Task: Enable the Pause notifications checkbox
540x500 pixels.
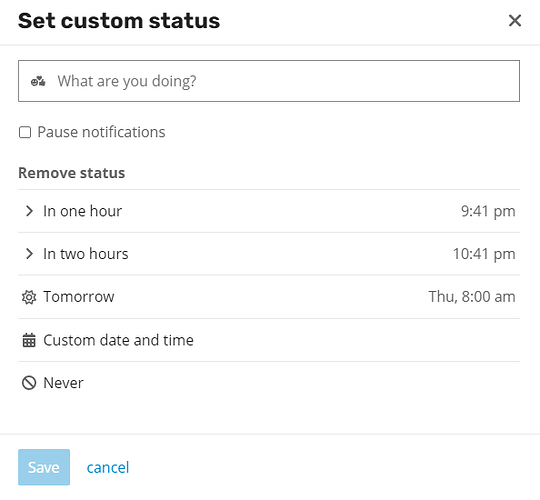Action: (x=25, y=132)
